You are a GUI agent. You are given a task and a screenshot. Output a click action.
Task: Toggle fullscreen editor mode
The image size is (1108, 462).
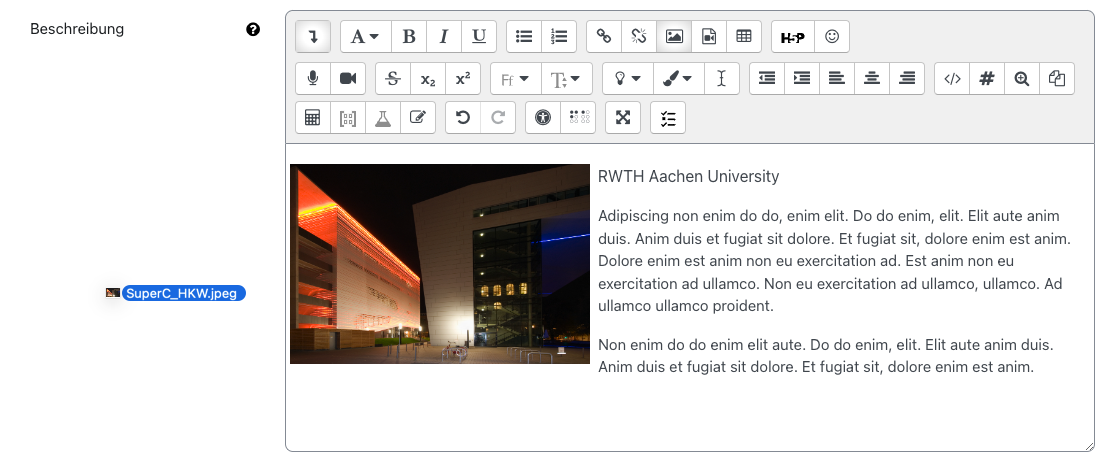[623, 117]
